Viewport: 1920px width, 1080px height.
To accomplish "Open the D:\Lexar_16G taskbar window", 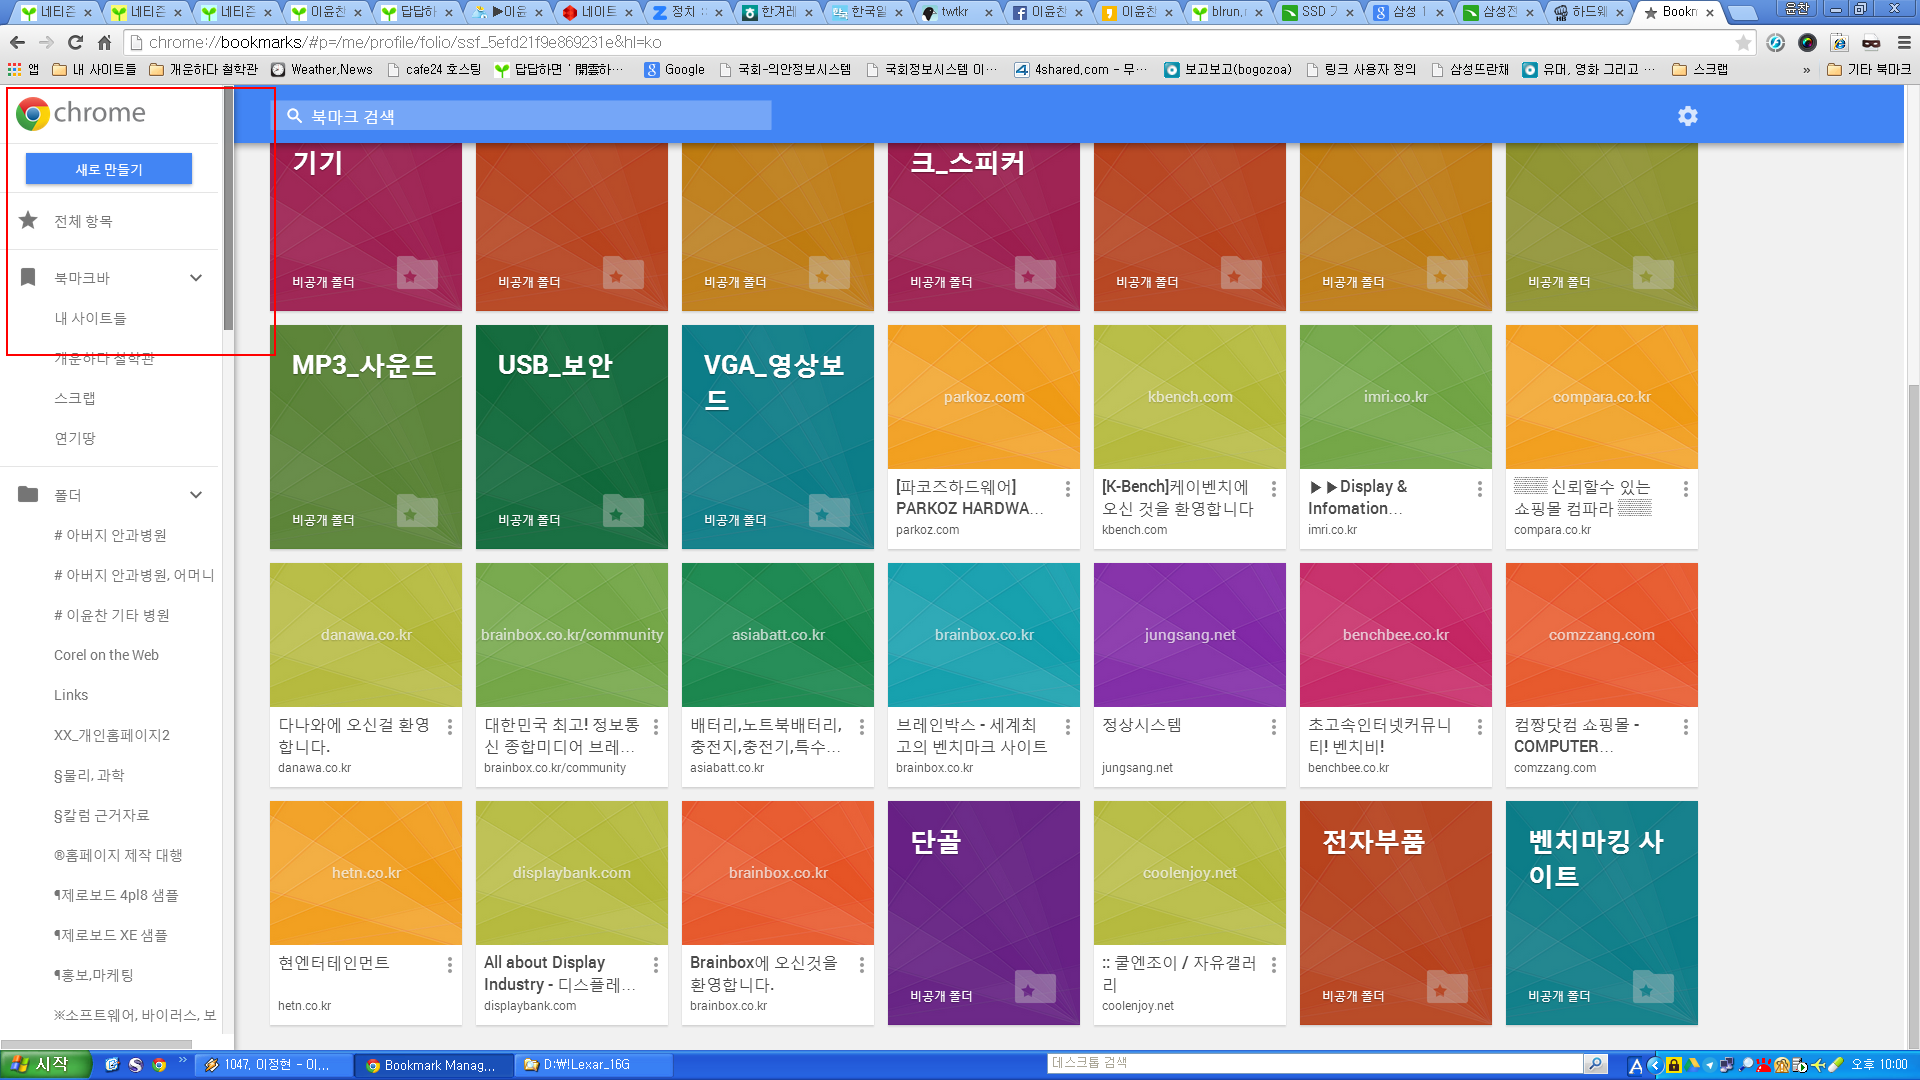I will [x=592, y=1065].
